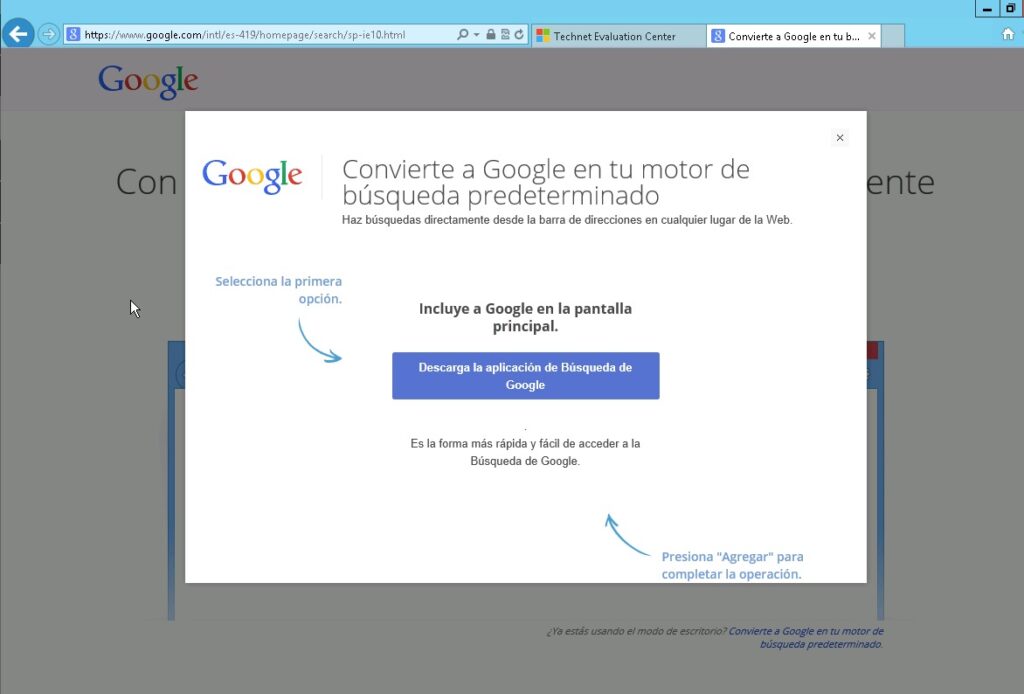Image resolution: width=1024 pixels, height=694 pixels.
Task: Click the text ¿Ya estás usando el modo de escritorio?
Action: 636,631
